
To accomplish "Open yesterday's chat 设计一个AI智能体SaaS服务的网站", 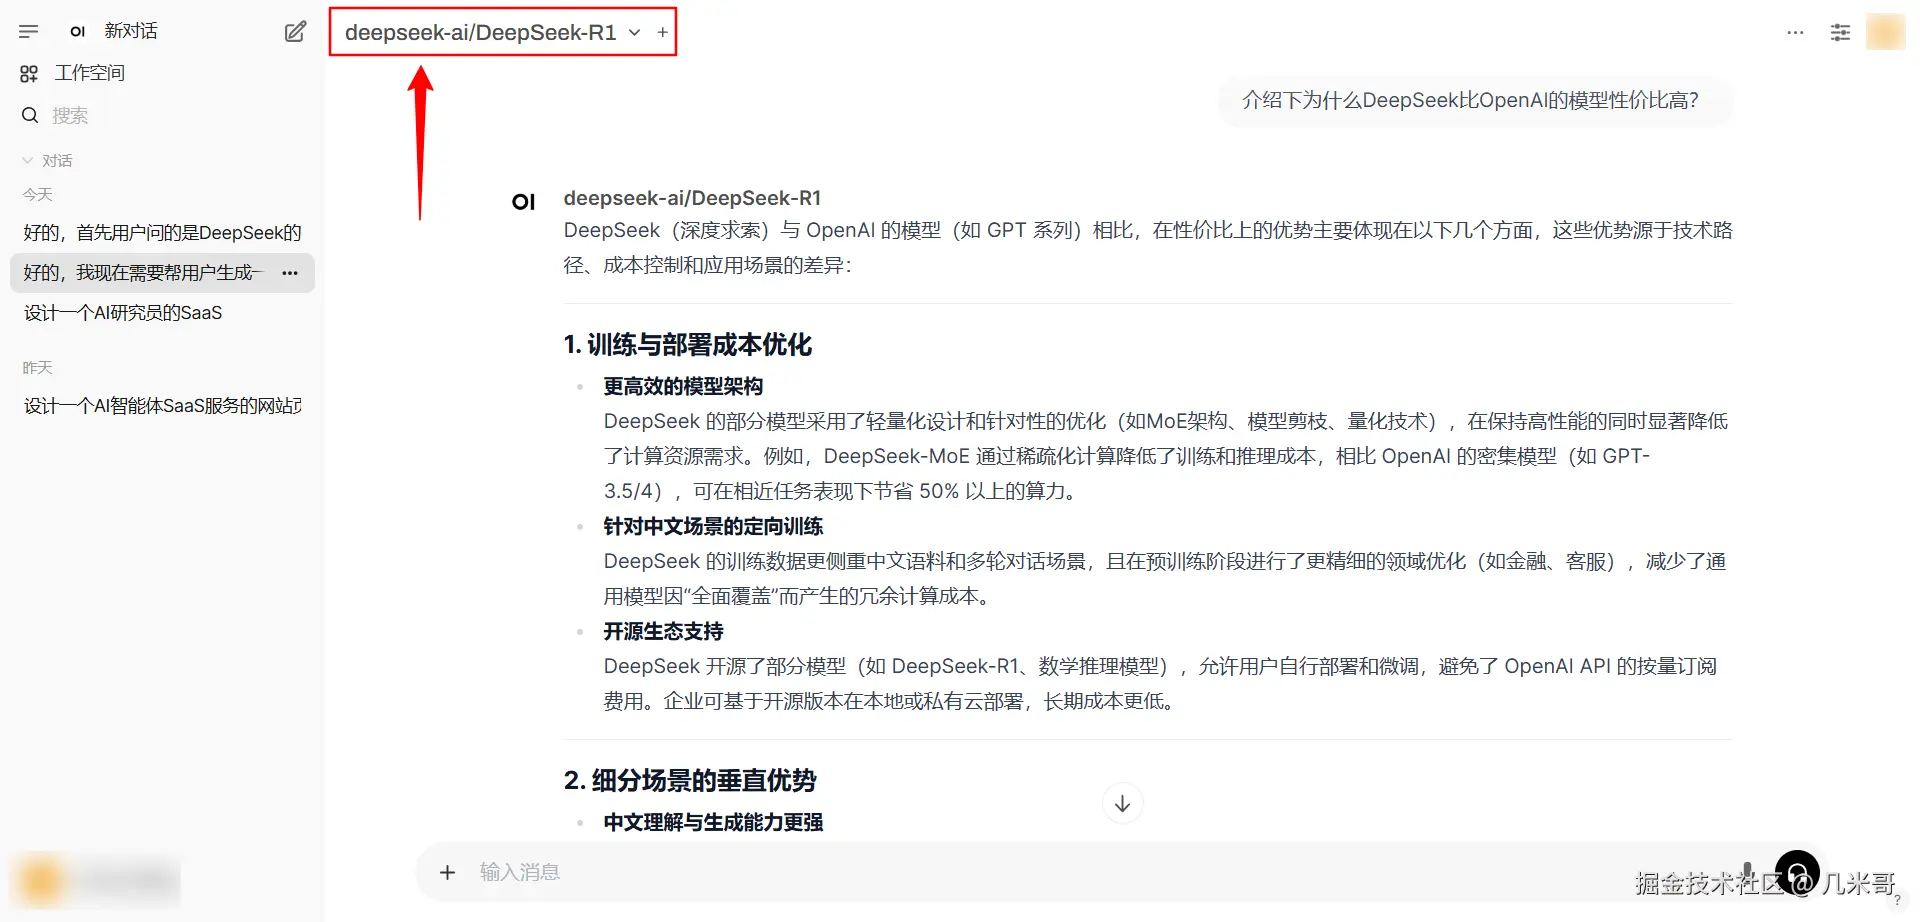I will click(161, 405).
